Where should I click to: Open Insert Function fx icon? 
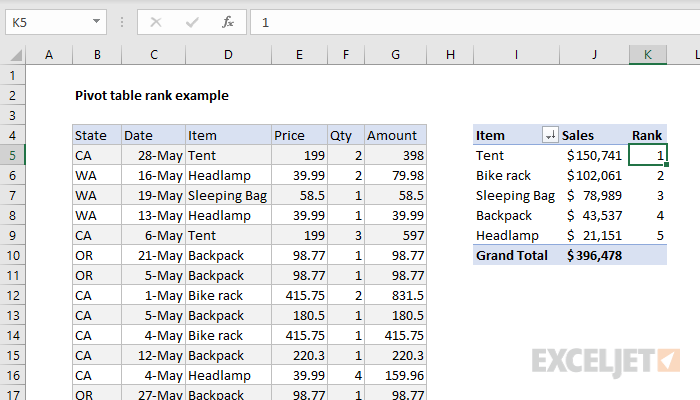pyautogui.click(x=228, y=22)
